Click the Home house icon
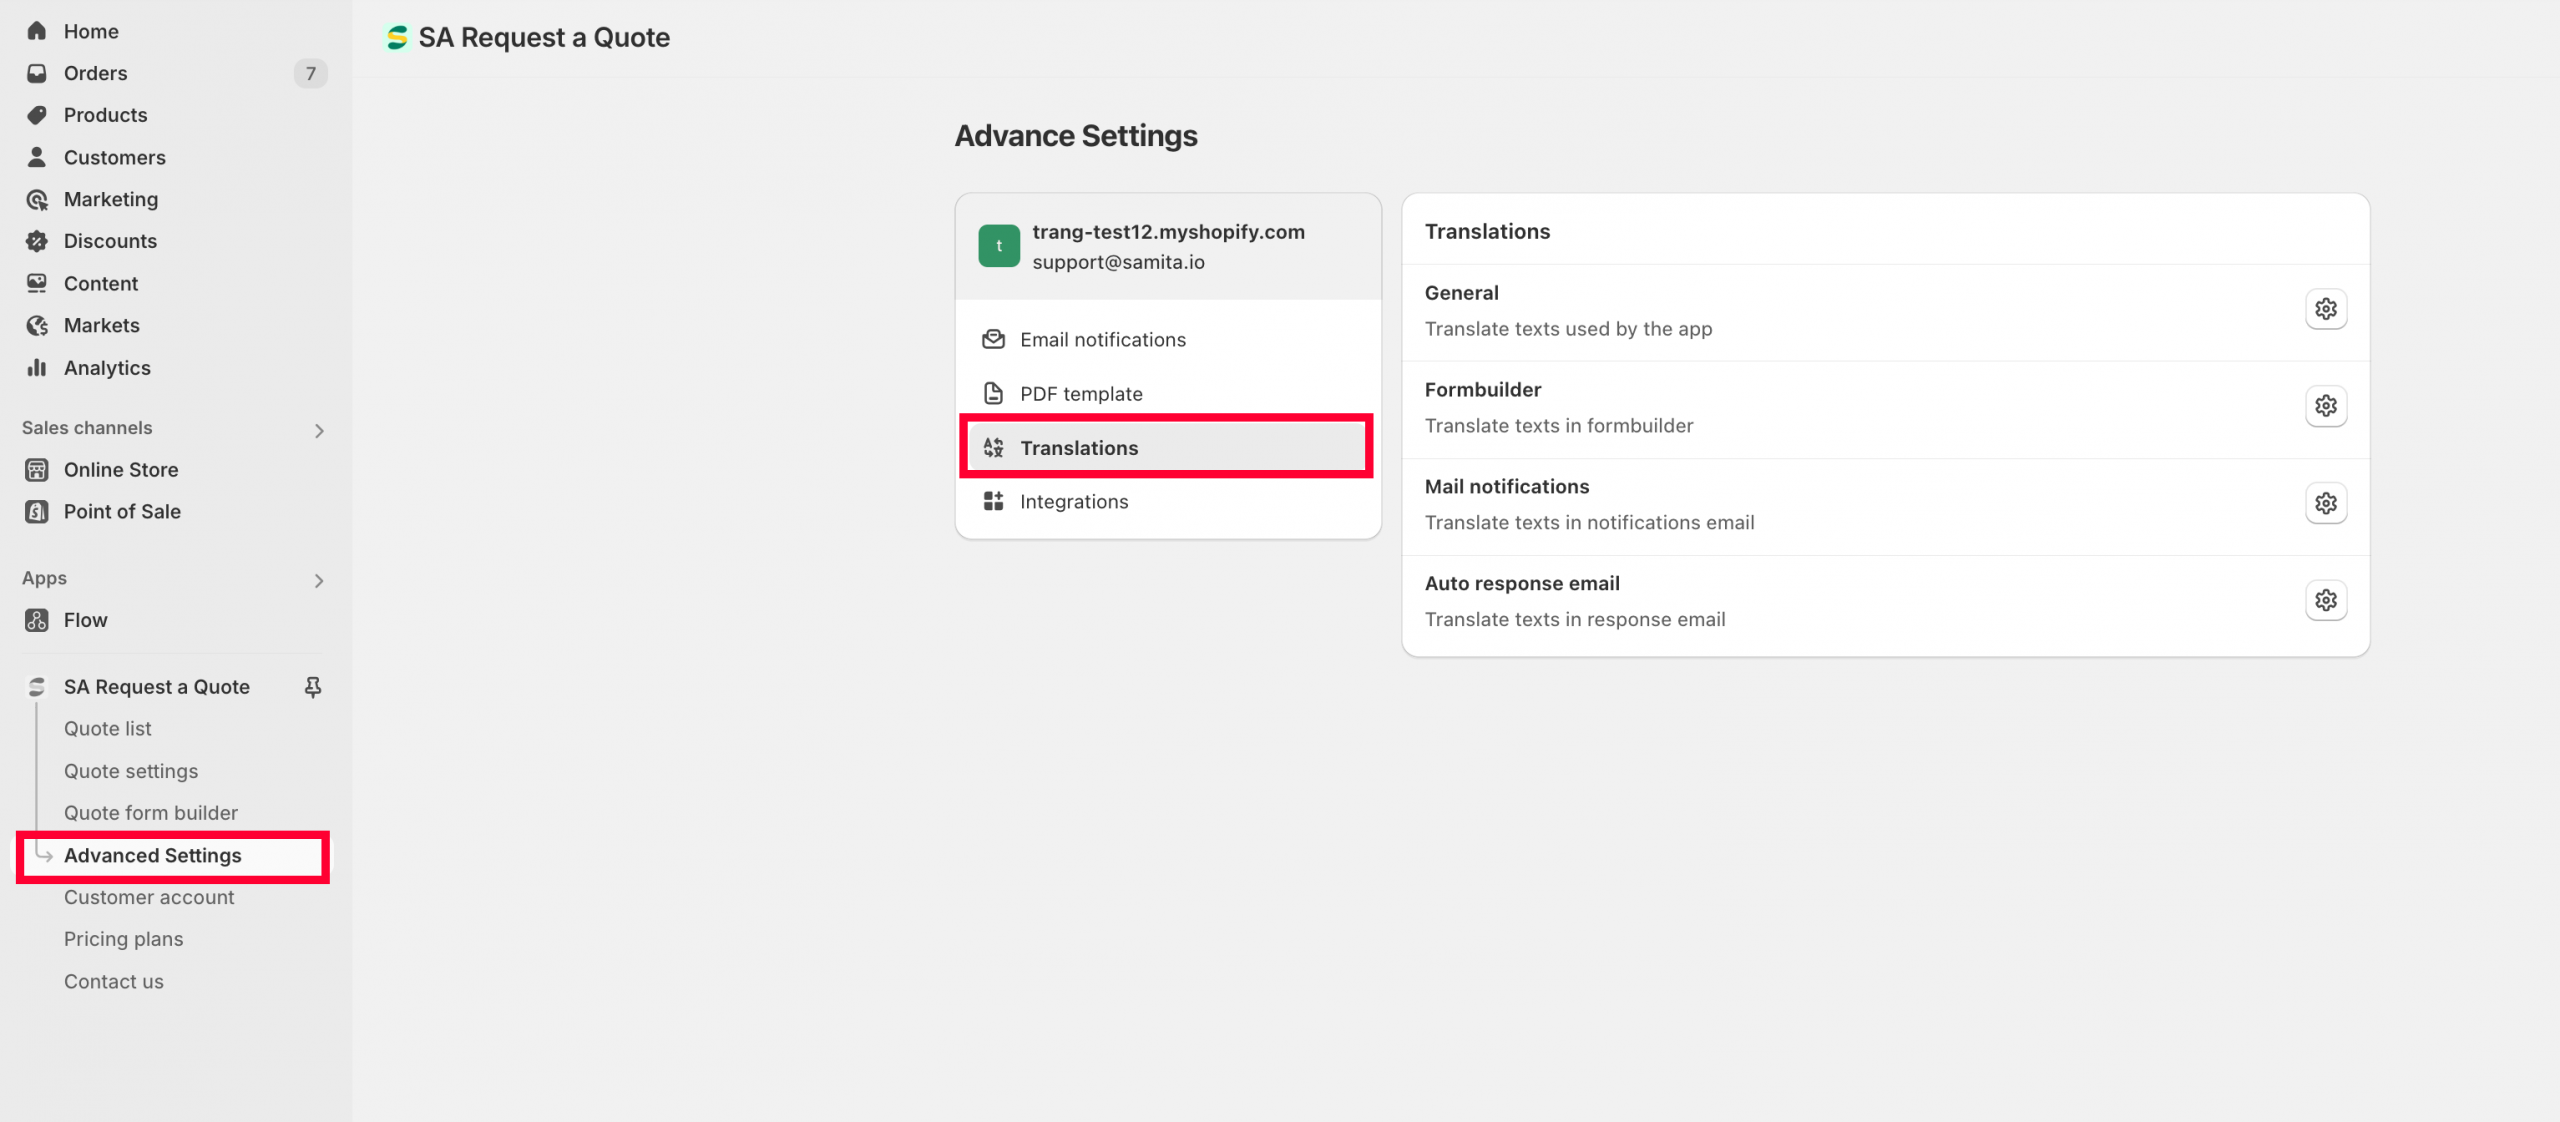Screen dimensions: 2560x1122 point(37,31)
